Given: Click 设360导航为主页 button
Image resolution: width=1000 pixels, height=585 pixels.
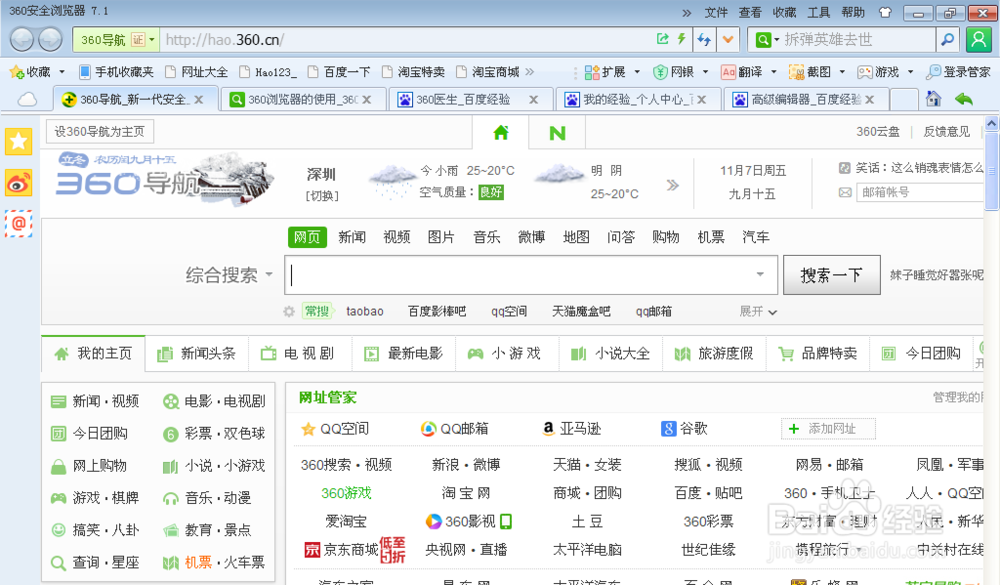Looking at the screenshot, I should coord(99,132).
